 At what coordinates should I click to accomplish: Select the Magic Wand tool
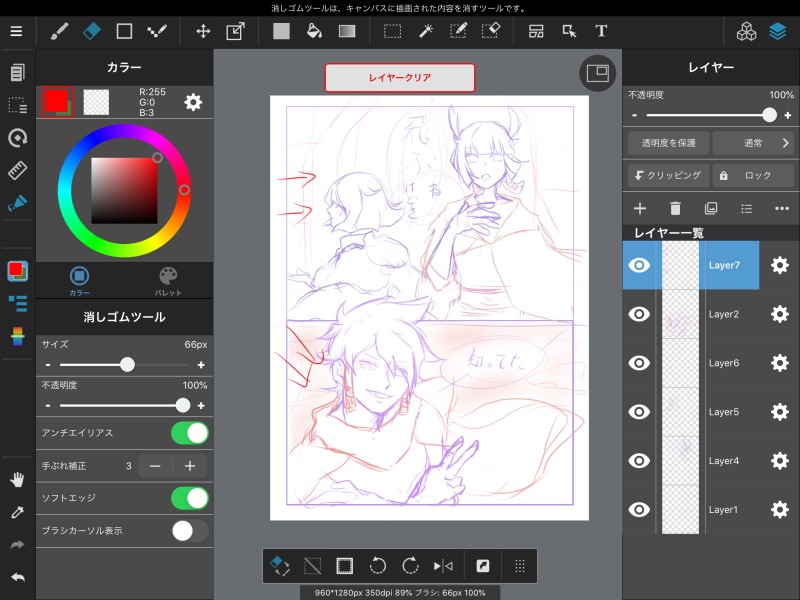[426, 31]
